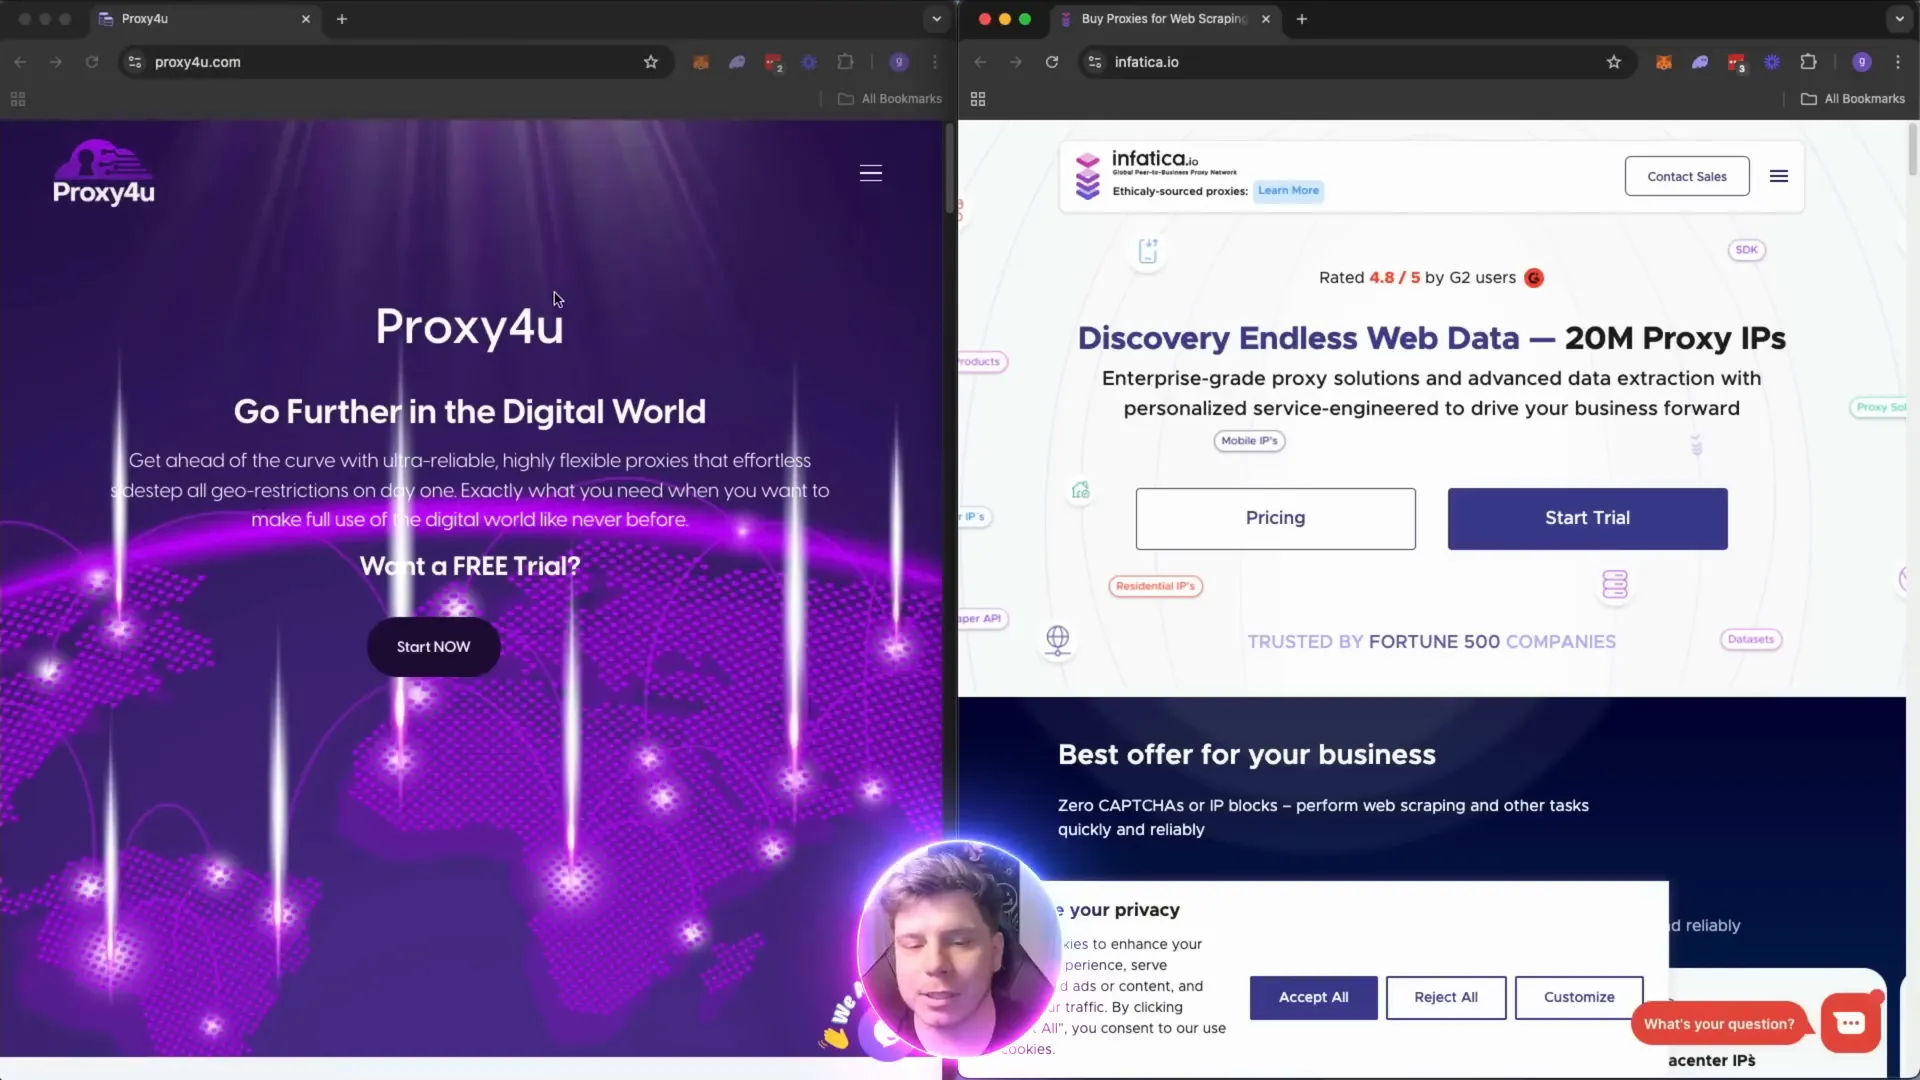Open the Pricing button

point(1275,518)
